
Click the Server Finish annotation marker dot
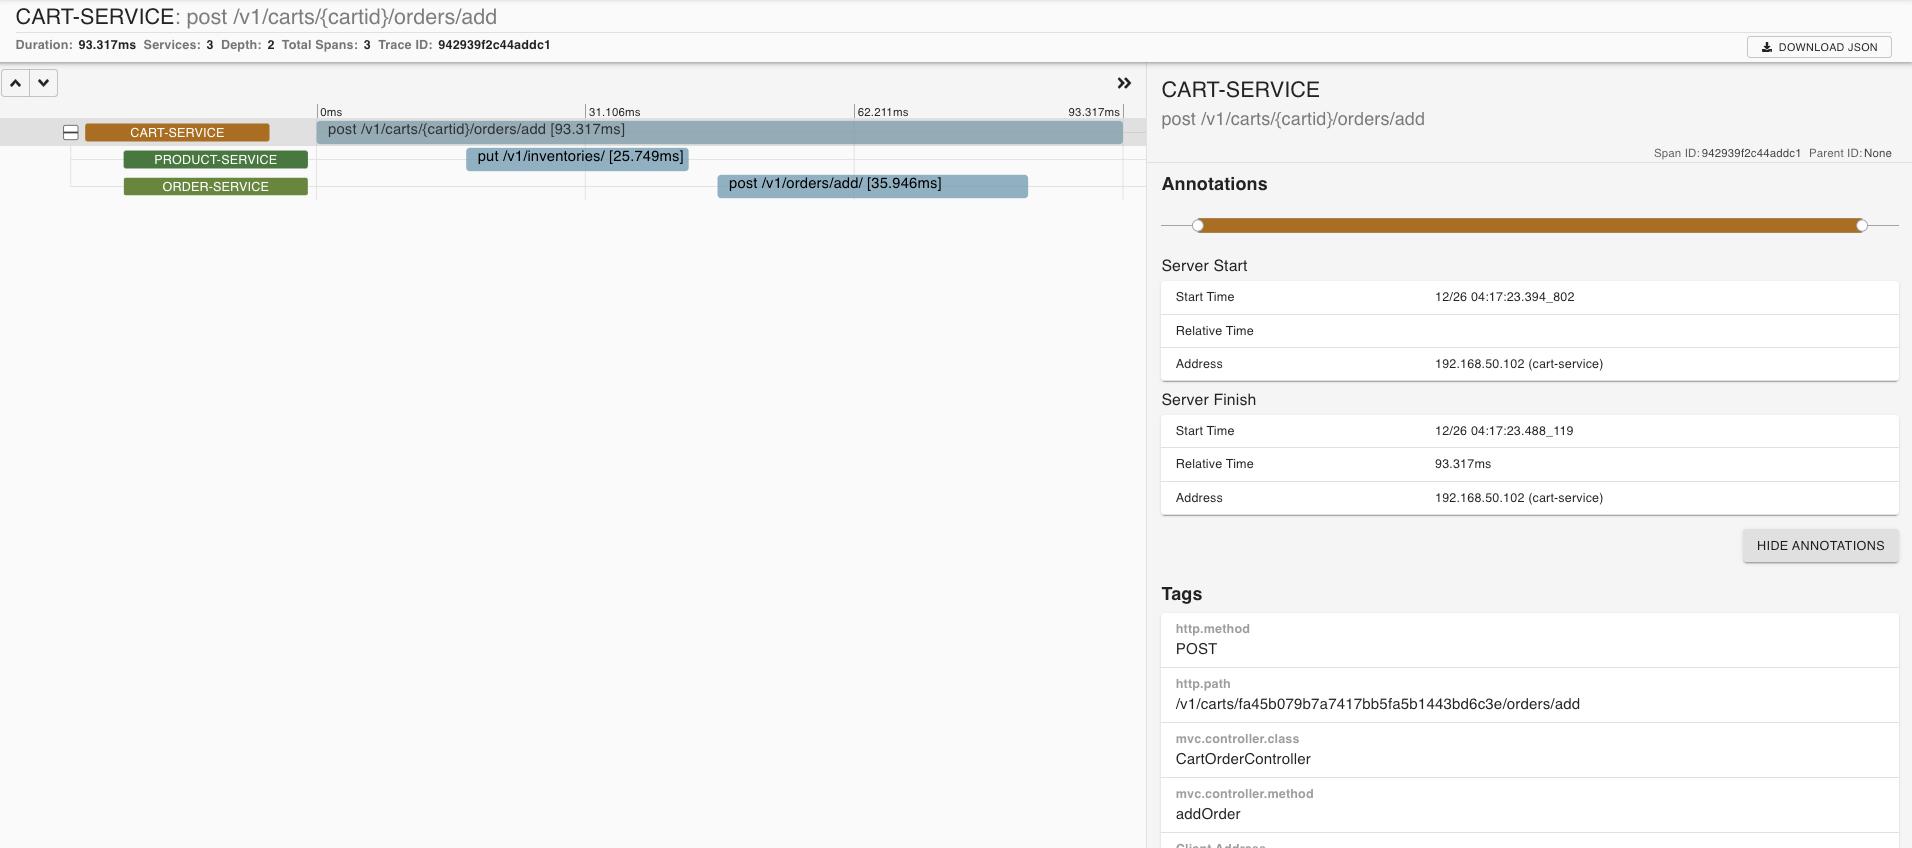(x=1861, y=226)
